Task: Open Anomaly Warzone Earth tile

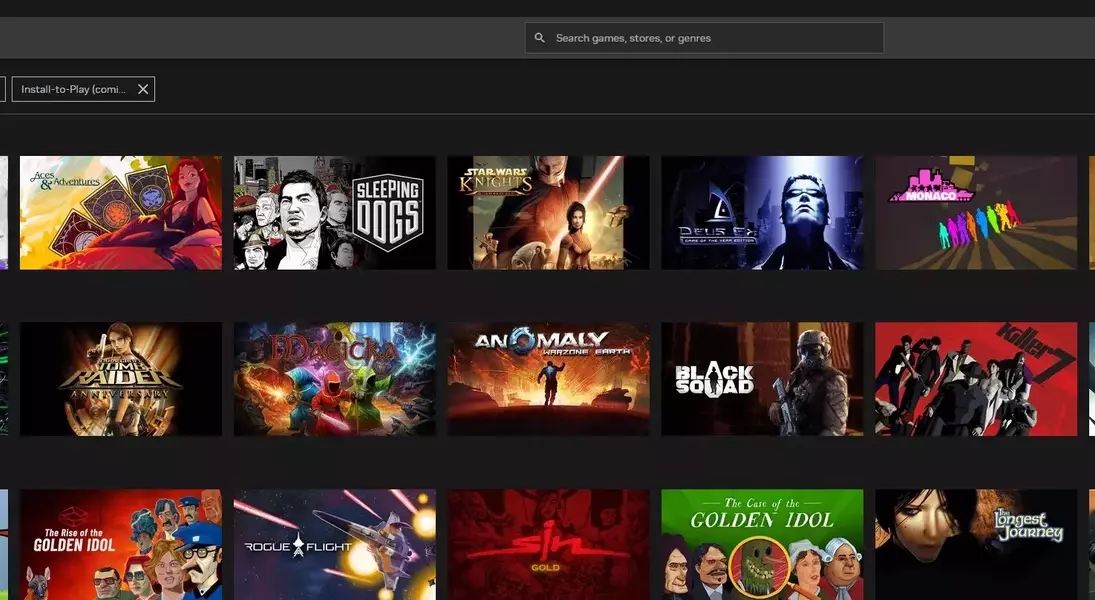Action: 548,378
